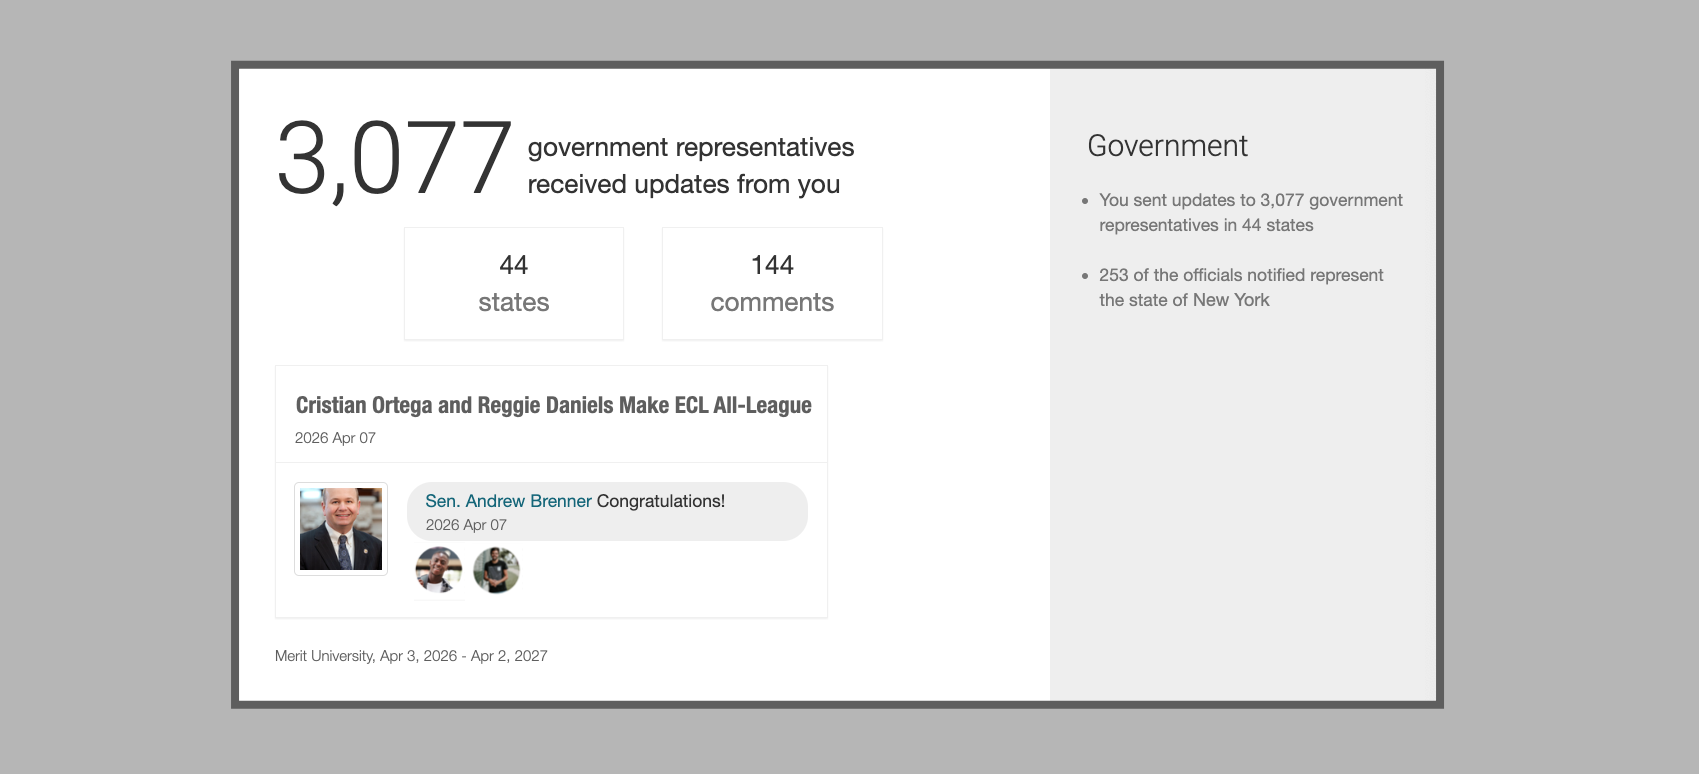Click the comment timestamp 2026 Apr 07
1699x774 pixels.
[468, 524]
